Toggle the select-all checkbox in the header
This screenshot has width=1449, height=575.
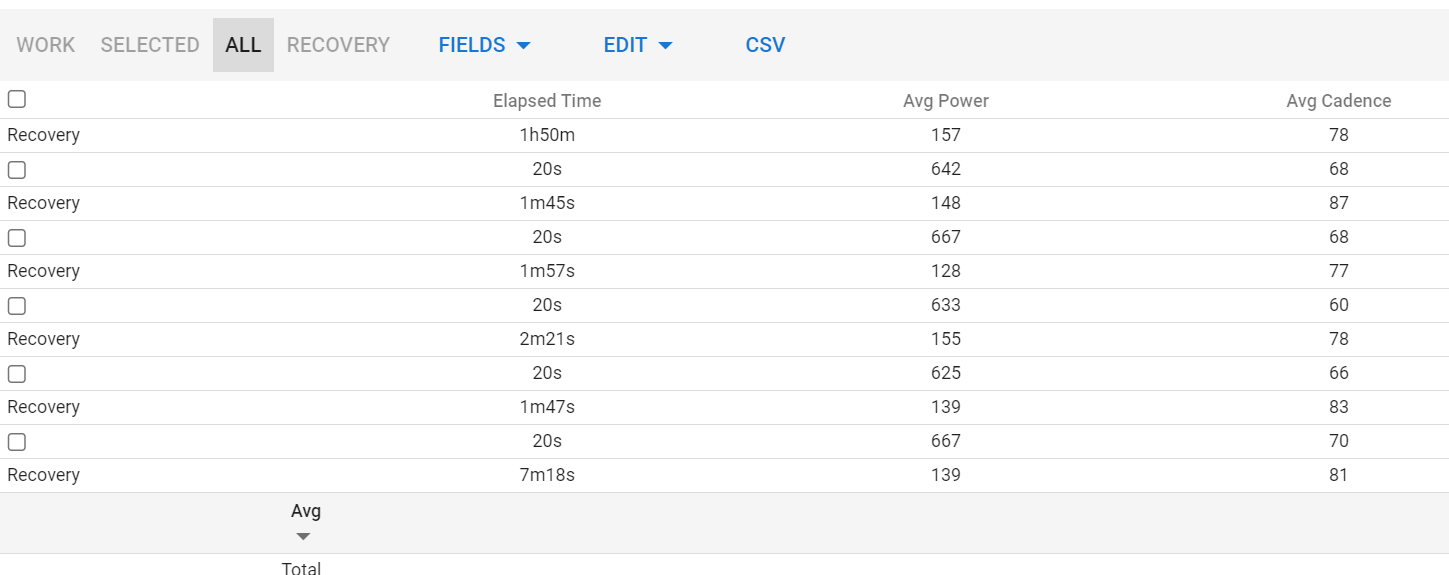pos(17,99)
